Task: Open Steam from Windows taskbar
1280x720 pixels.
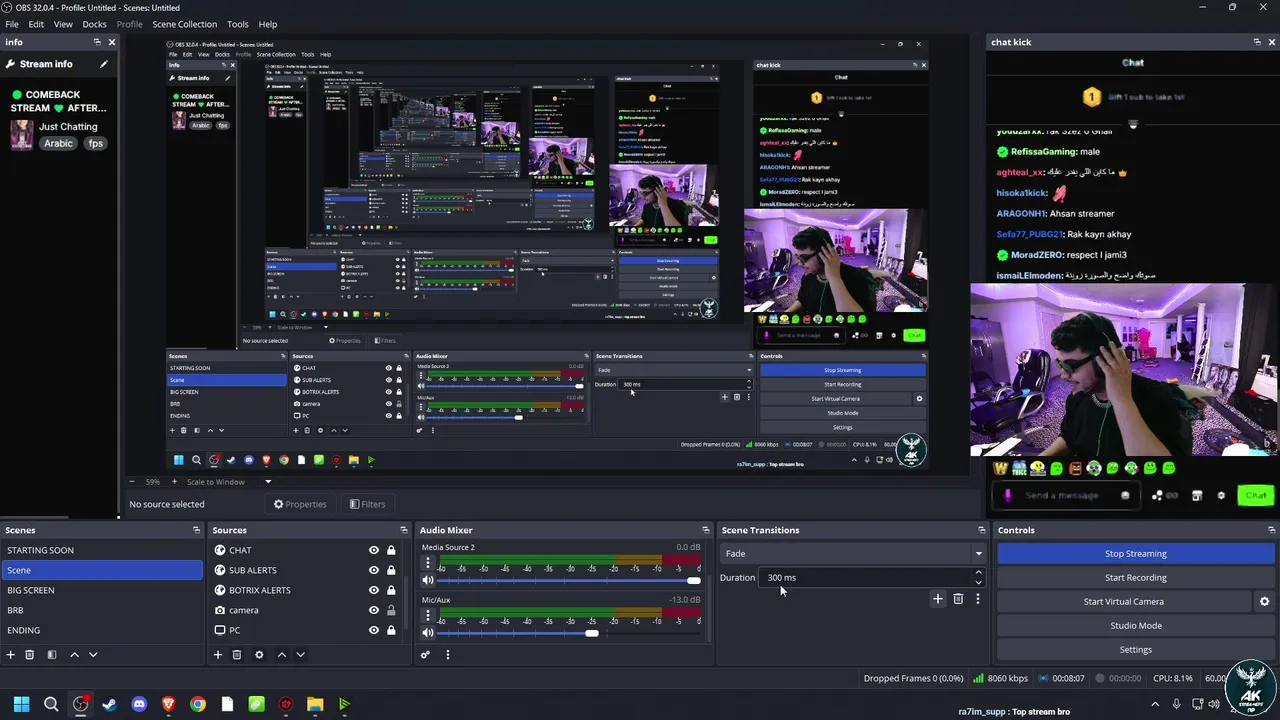Action: (110, 704)
